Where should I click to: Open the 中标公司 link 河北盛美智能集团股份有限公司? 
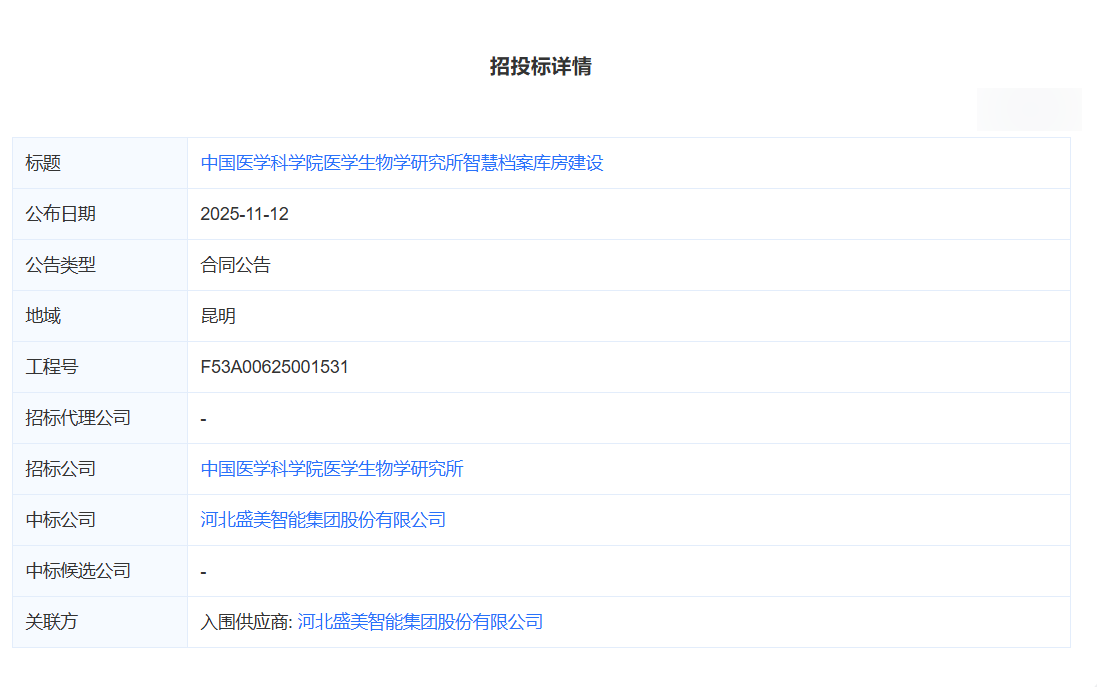pyautogui.click(x=324, y=519)
